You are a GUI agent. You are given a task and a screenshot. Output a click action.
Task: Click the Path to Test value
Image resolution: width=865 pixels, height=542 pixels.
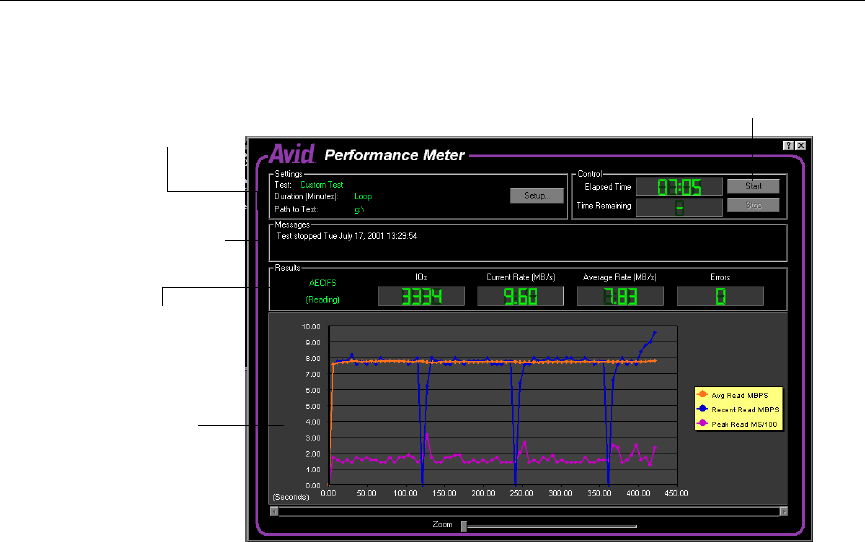359,210
